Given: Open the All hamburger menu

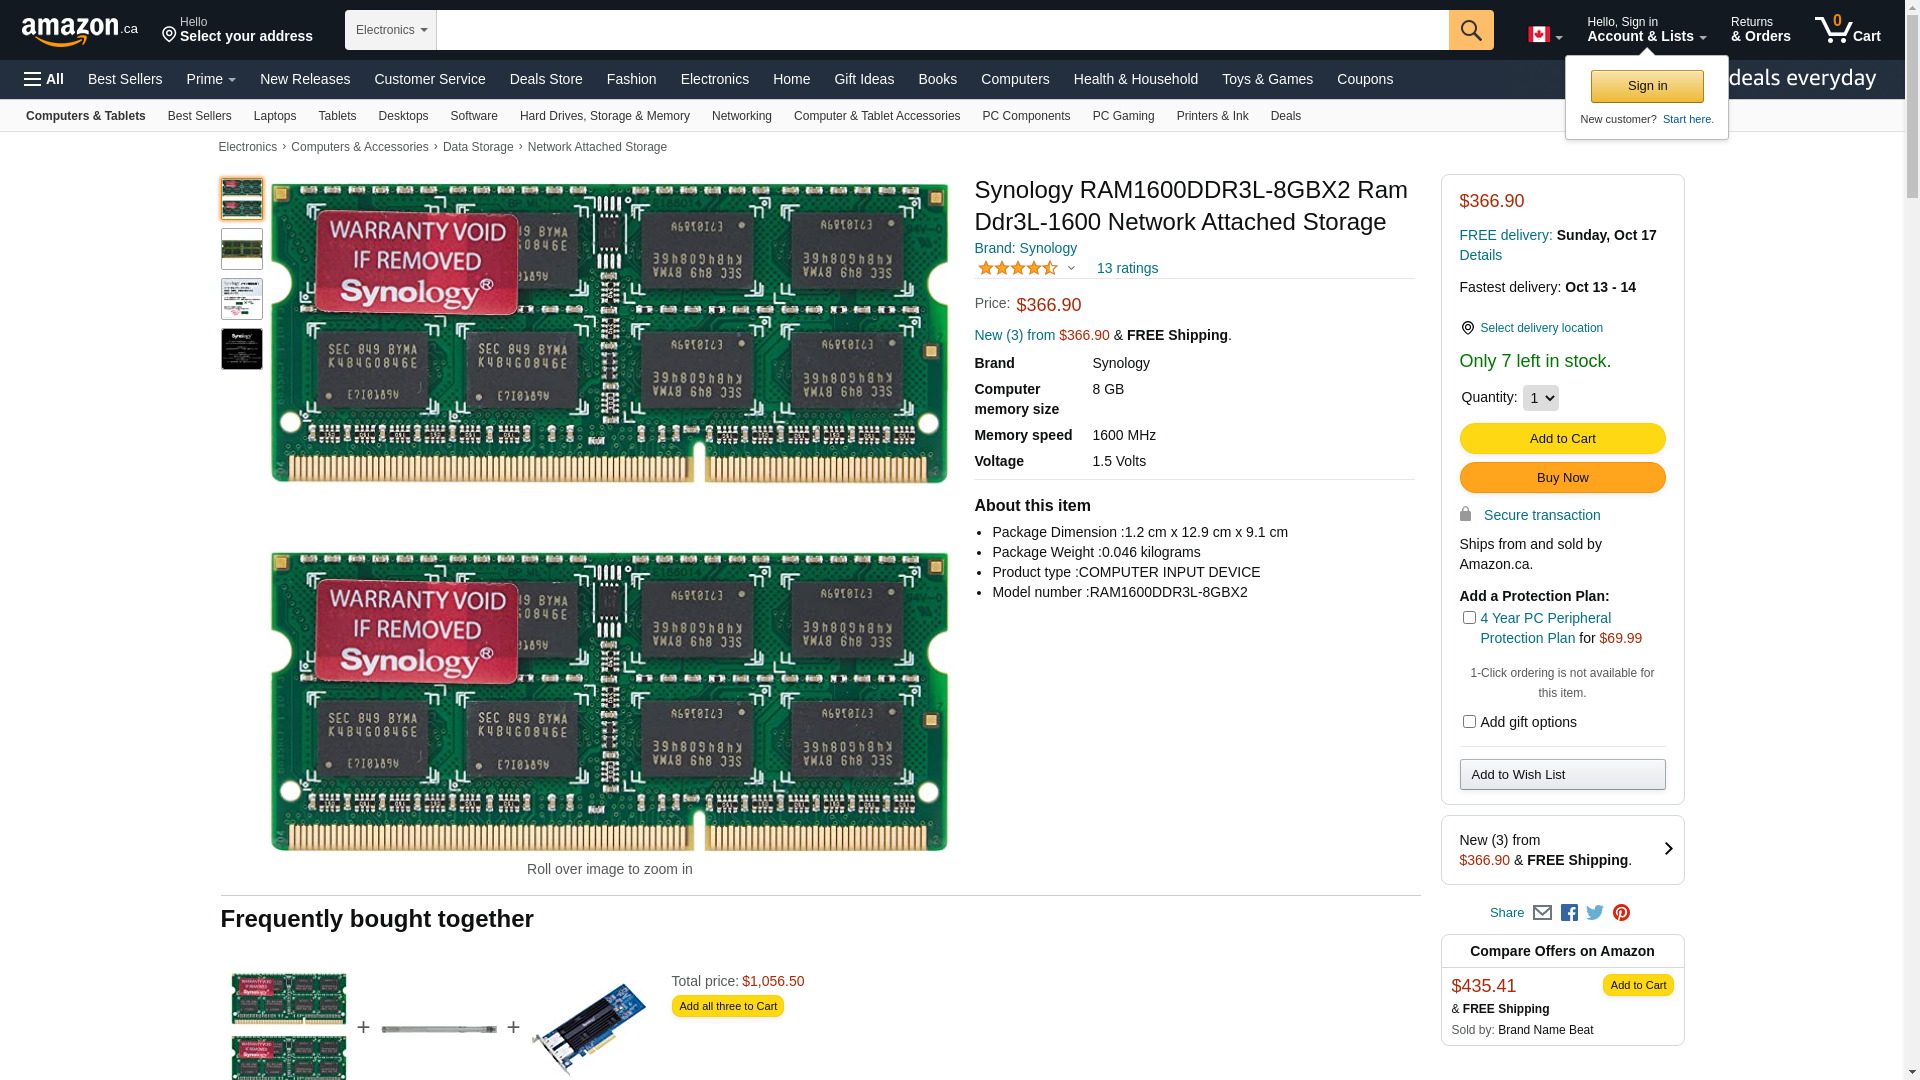Looking at the screenshot, I should [x=44, y=79].
